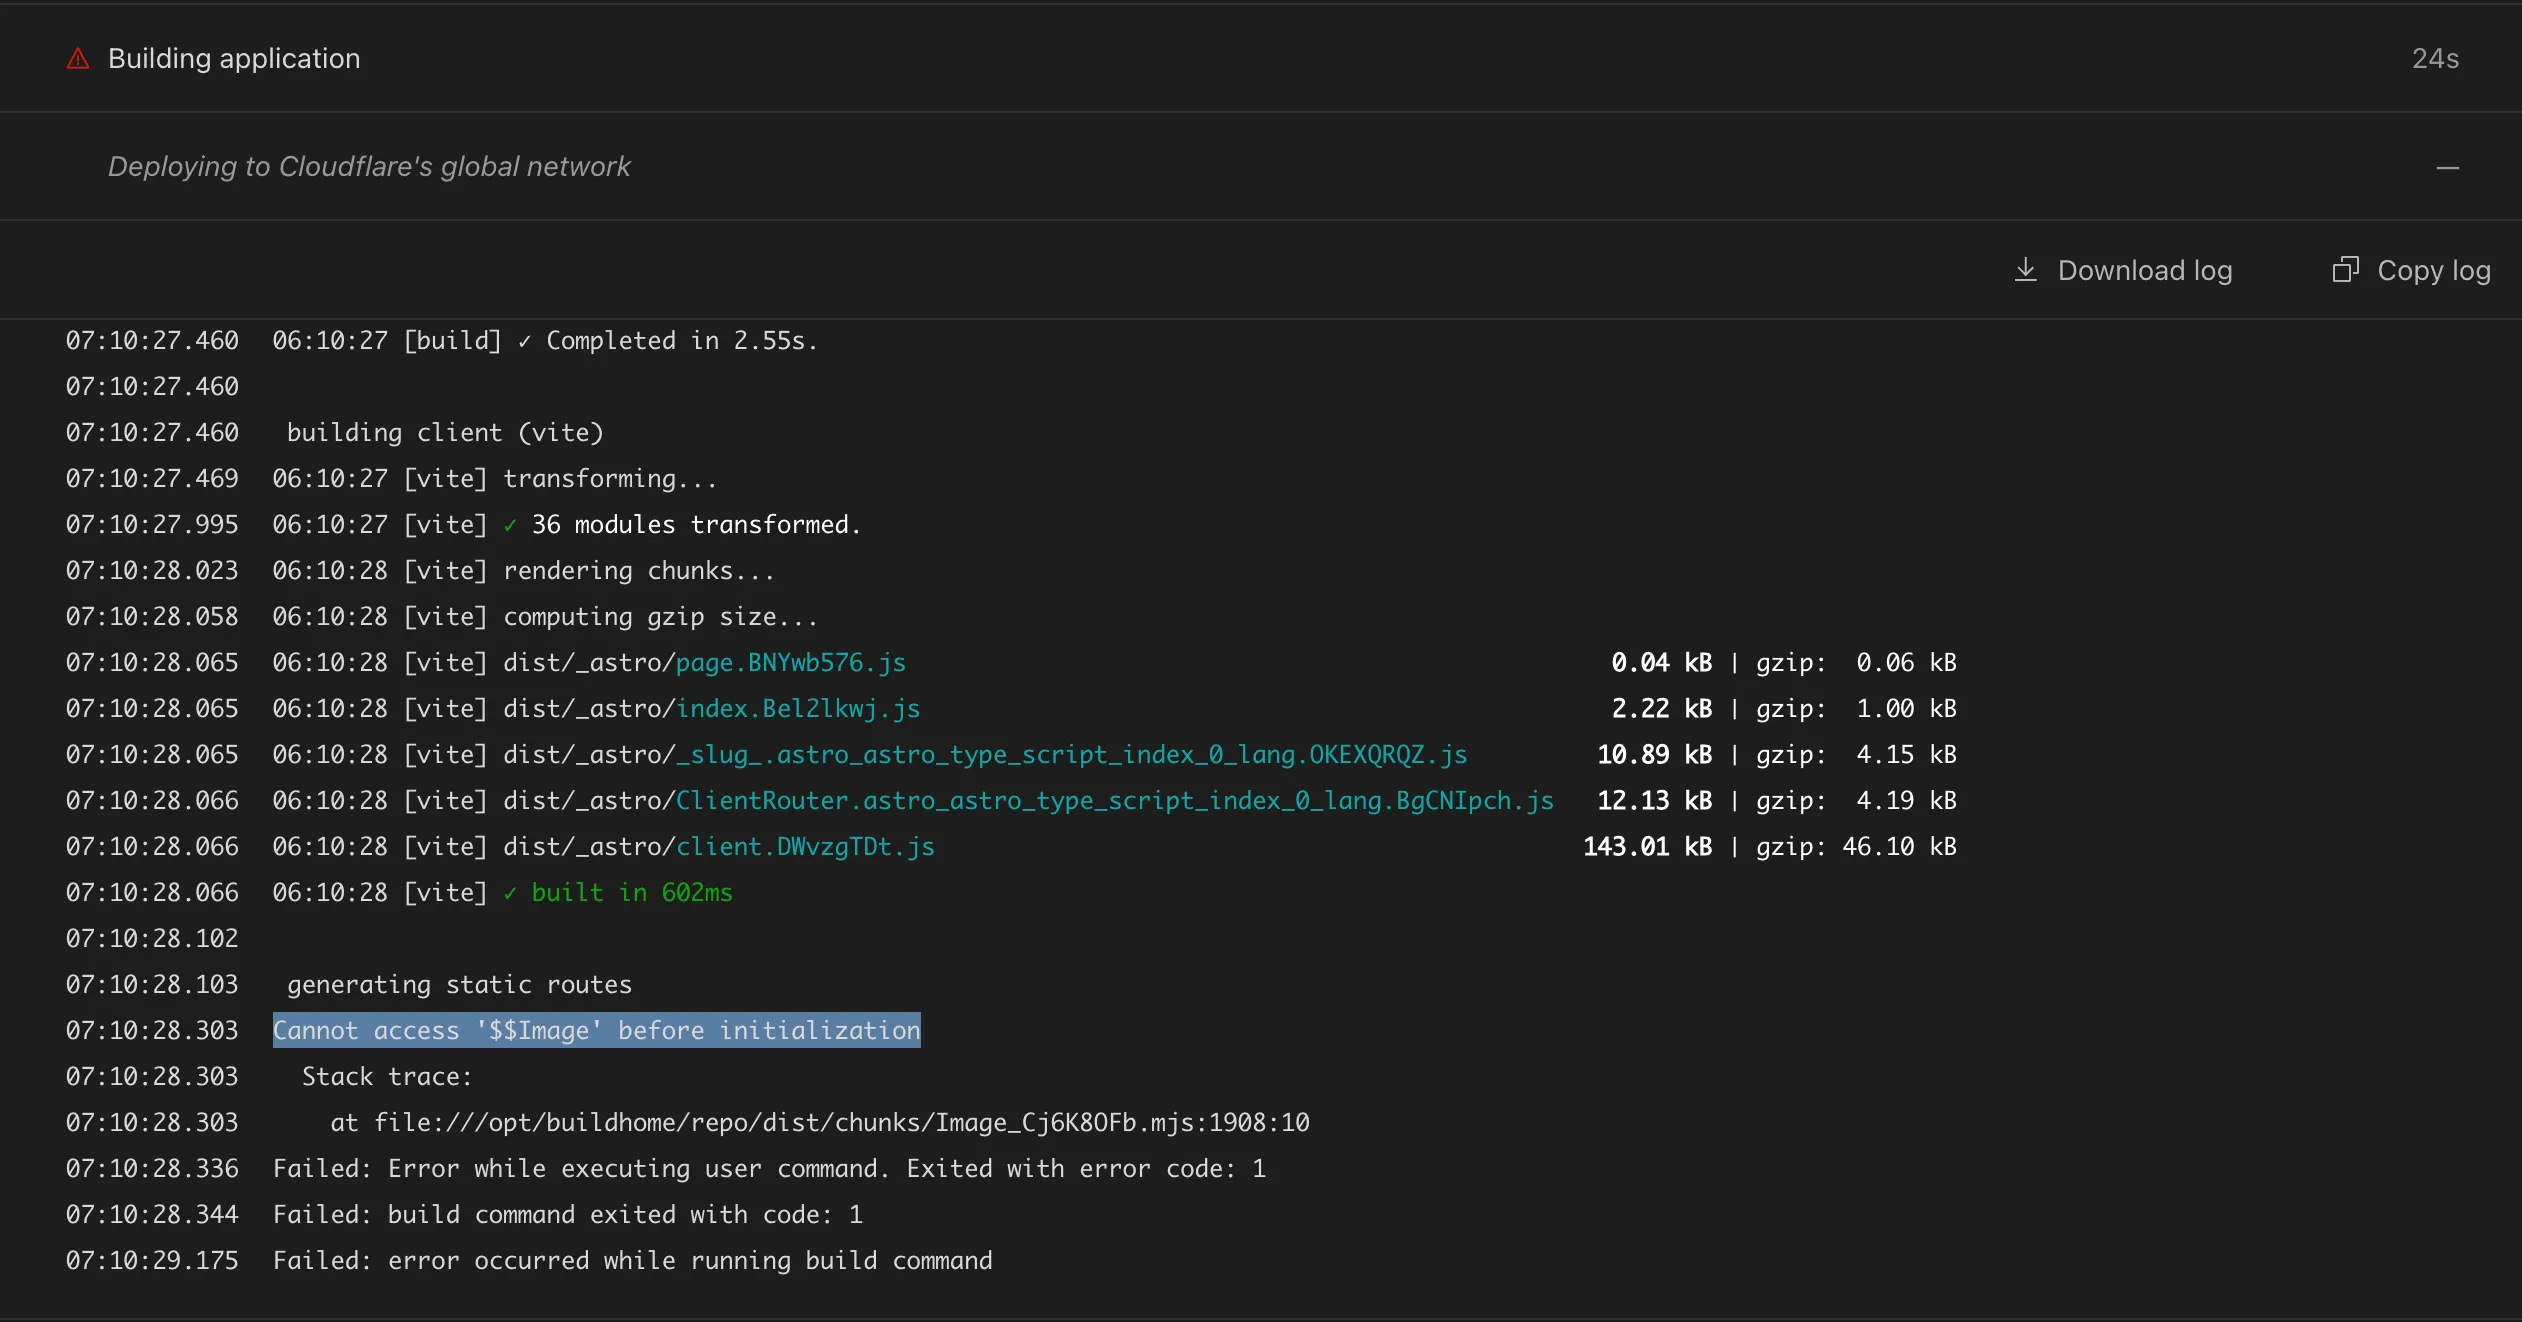Click the 24s build duration label

[2435, 58]
